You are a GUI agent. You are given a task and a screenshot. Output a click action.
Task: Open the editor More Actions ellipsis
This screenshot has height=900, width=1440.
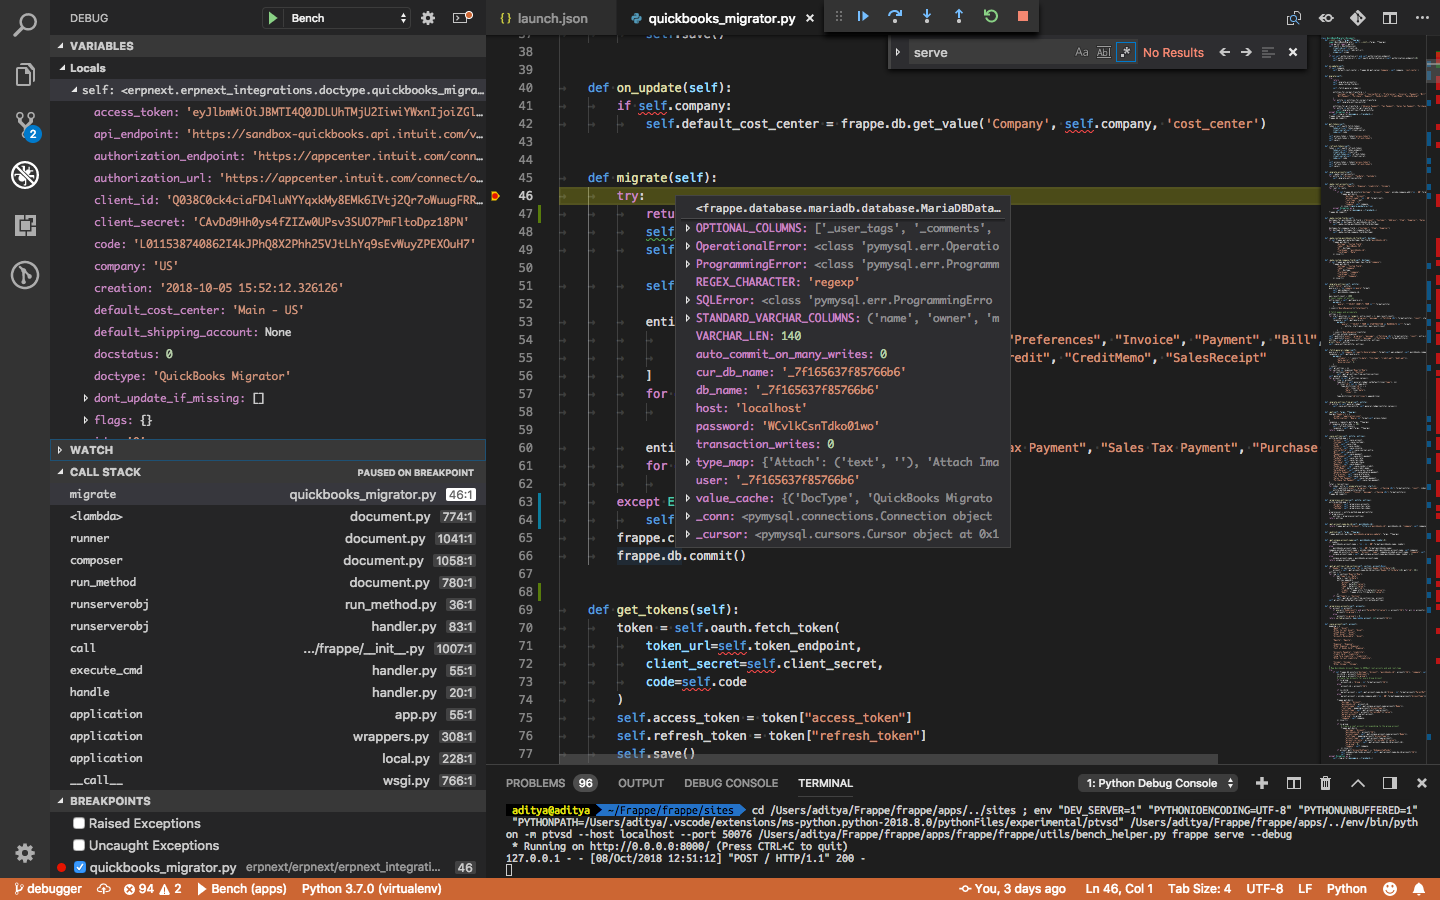[x=1422, y=18]
